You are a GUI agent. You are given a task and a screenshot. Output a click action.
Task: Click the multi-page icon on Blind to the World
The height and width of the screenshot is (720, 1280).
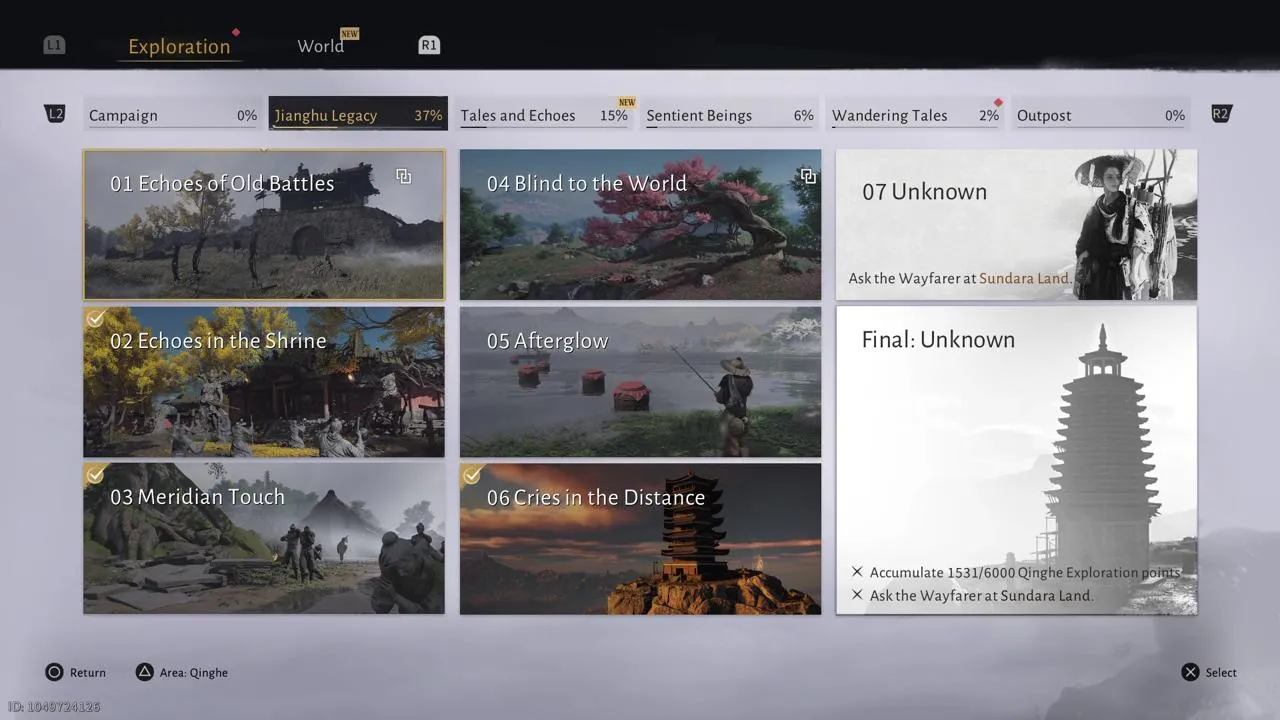pyautogui.click(x=808, y=176)
